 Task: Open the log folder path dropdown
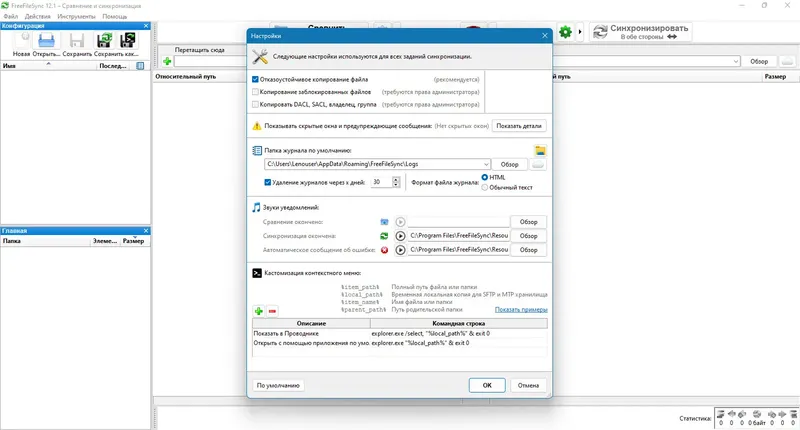pos(485,164)
